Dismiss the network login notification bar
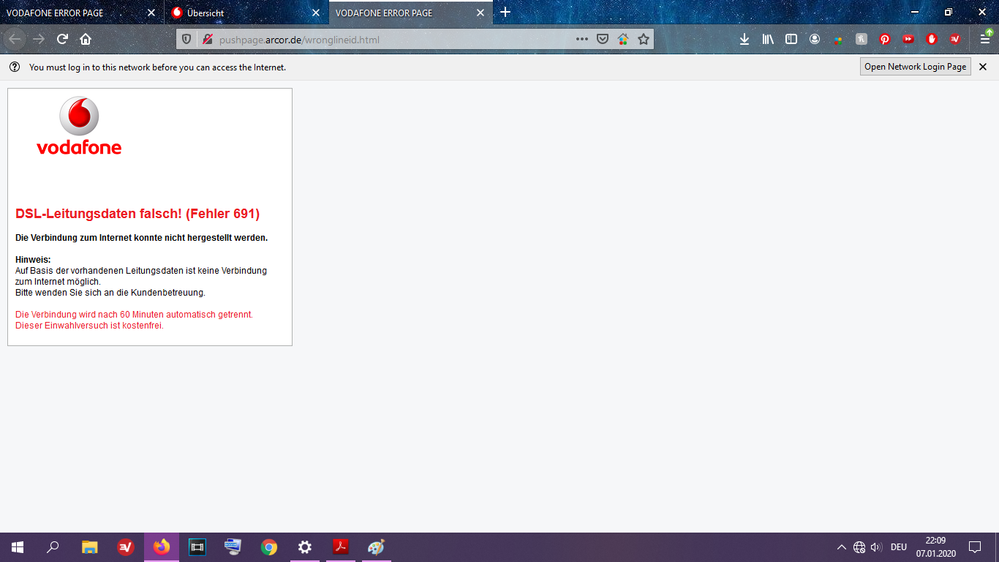The image size is (999, 562). [x=983, y=67]
